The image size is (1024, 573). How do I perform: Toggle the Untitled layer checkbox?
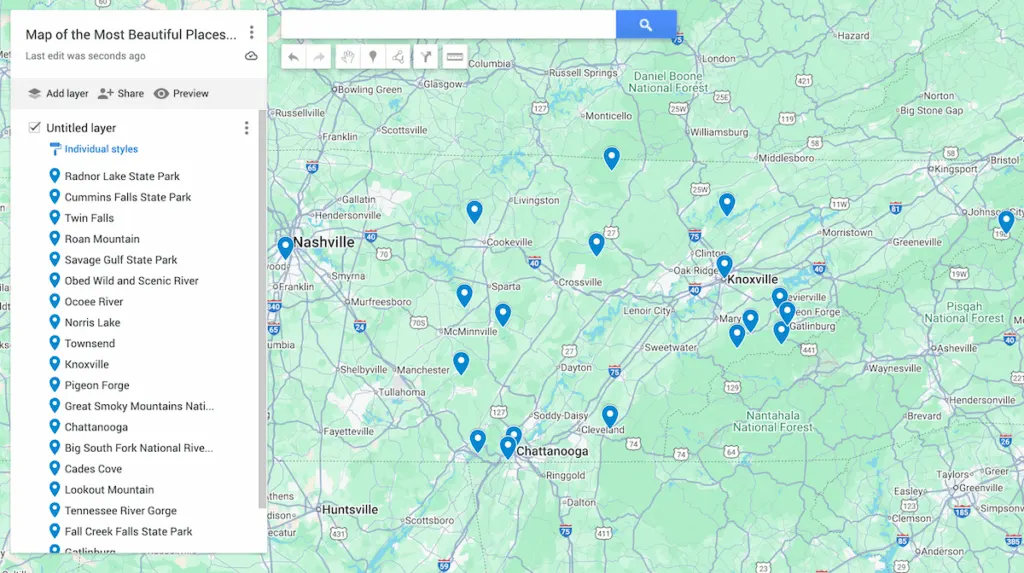coord(35,127)
